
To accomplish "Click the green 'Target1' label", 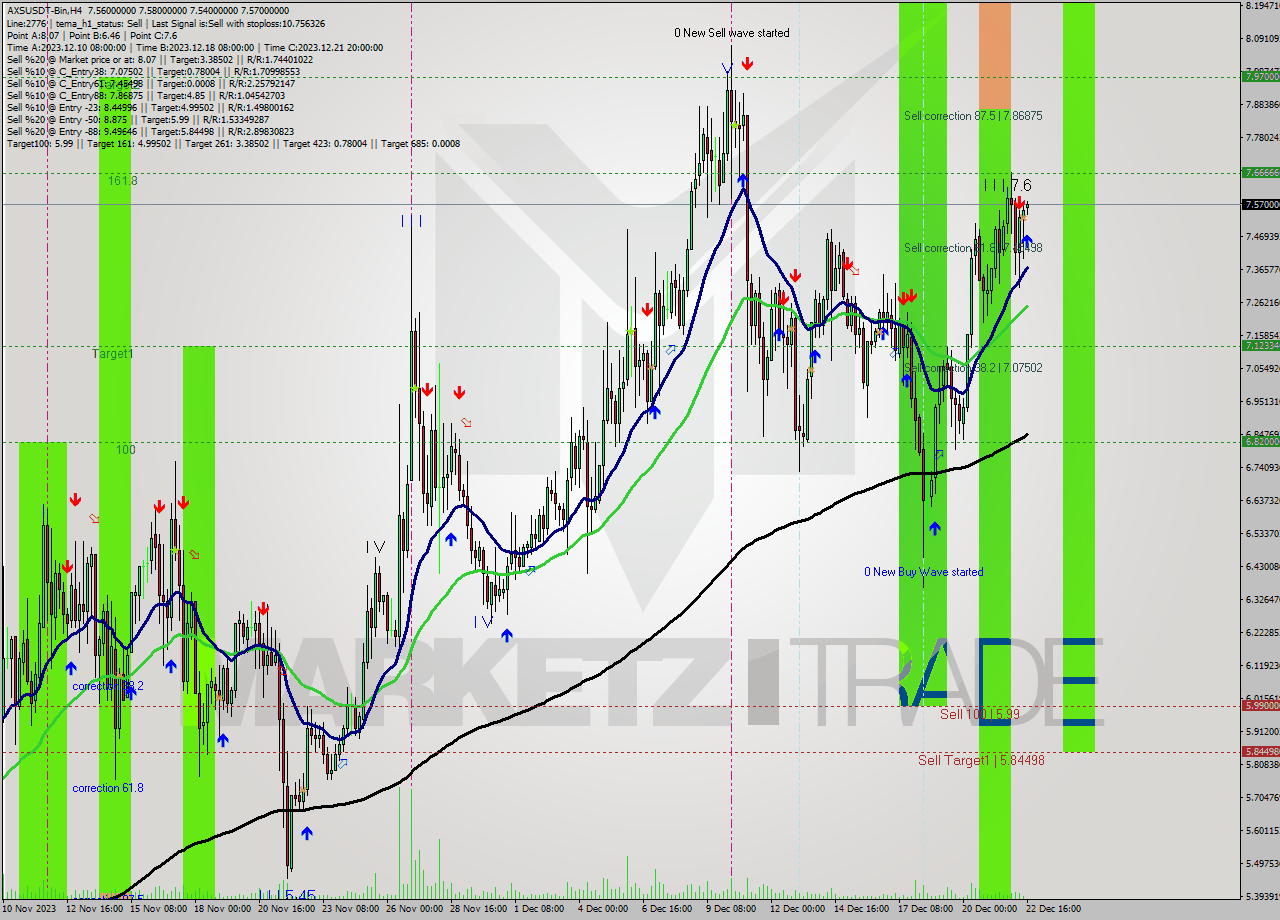I will pos(112,354).
